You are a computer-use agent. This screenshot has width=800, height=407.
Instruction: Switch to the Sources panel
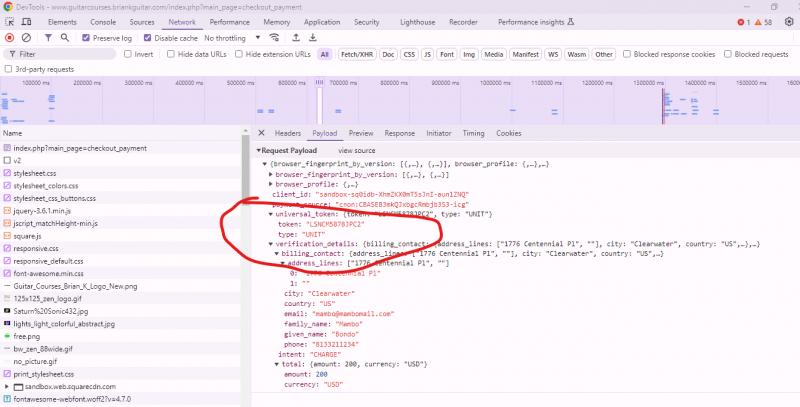[142, 22]
